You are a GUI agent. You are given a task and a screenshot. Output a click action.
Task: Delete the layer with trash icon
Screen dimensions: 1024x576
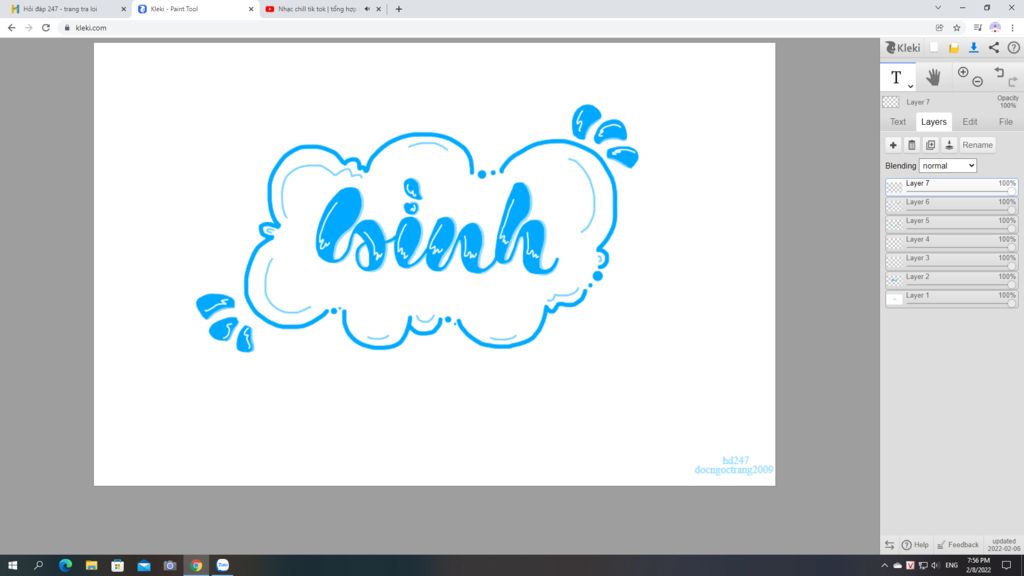click(x=912, y=145)
